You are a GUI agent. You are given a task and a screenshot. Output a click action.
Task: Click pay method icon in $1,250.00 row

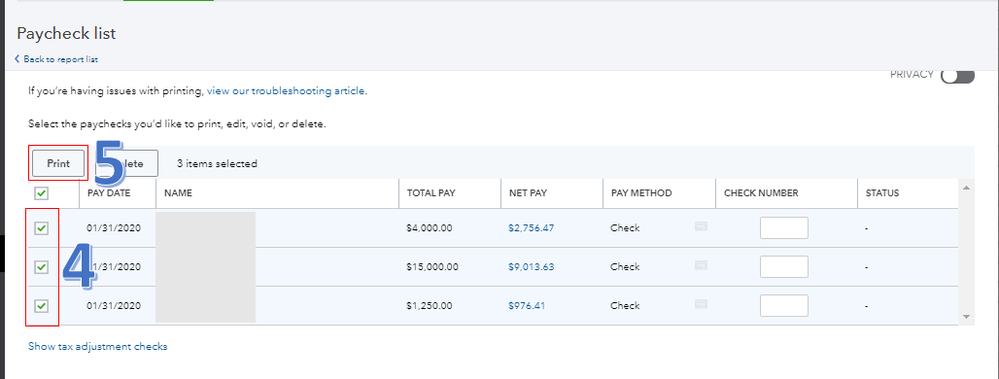click(x=701, y=304)
